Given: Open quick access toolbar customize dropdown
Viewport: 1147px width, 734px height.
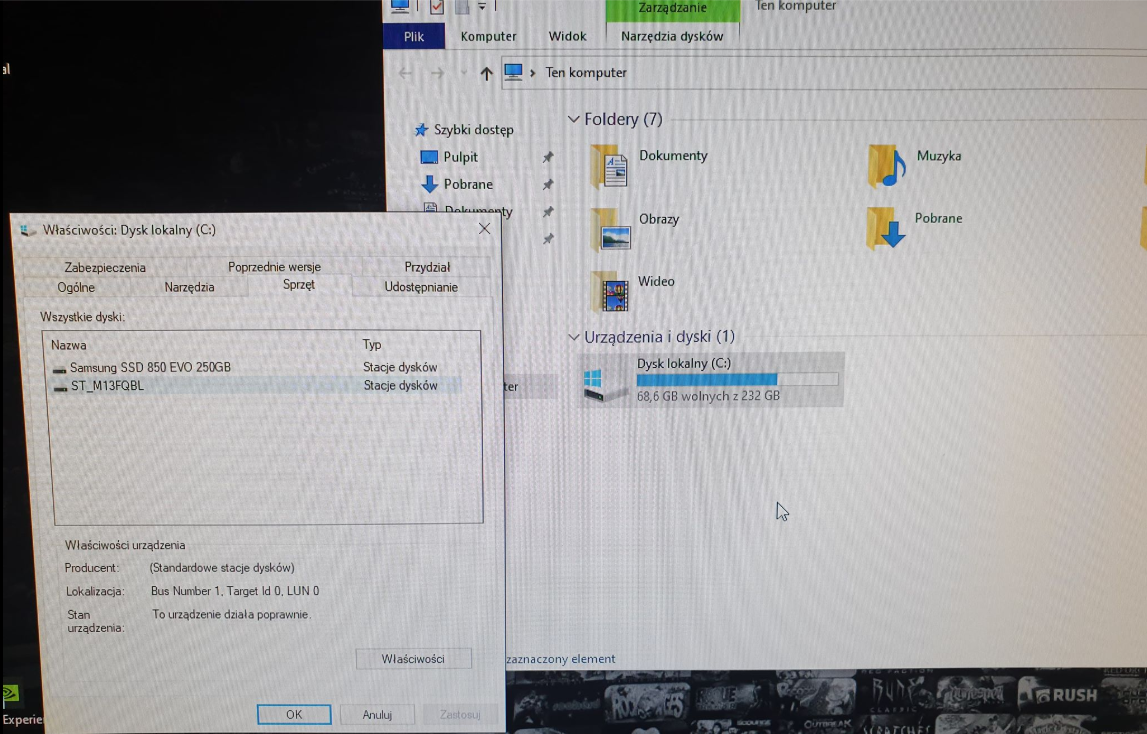Looking at the screenshot, I should click(482, 7).
